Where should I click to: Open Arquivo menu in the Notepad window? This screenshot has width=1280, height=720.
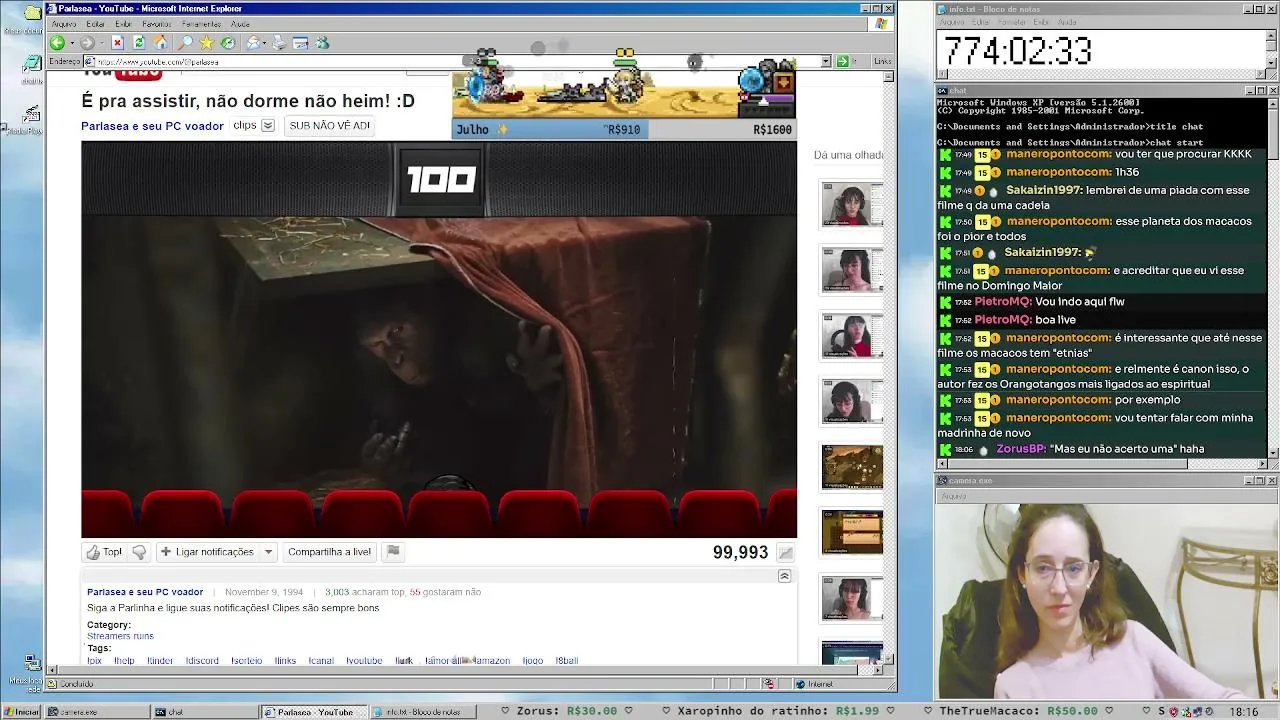pyautogui.click(x=952, y=22)
